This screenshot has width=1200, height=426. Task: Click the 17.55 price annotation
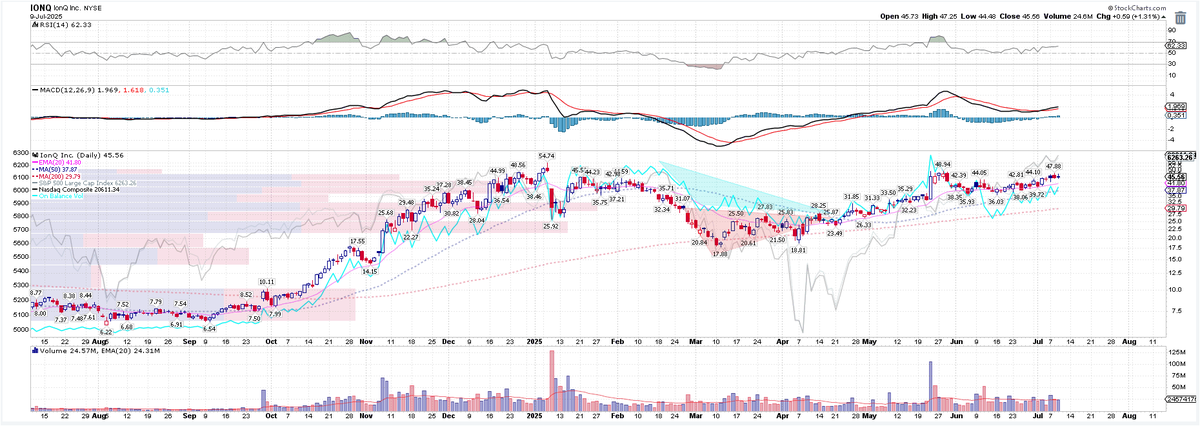point(356,241)
